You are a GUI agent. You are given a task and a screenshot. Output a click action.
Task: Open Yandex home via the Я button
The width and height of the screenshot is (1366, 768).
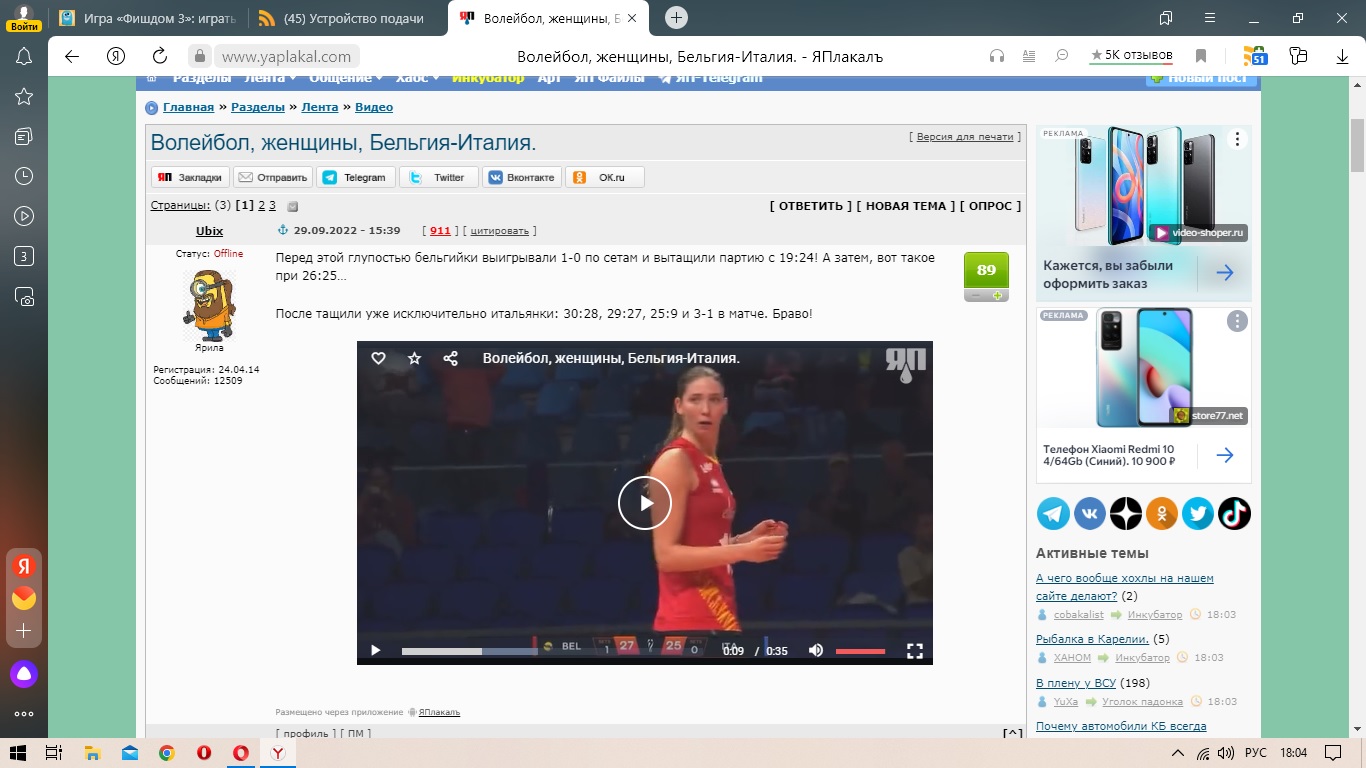pyautogui.click(x=116, y=56)
